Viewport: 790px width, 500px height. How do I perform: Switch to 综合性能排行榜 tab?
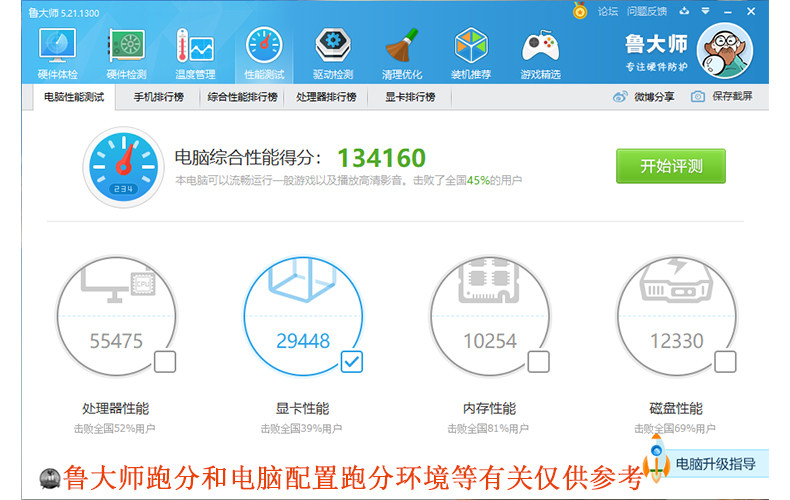242,97
